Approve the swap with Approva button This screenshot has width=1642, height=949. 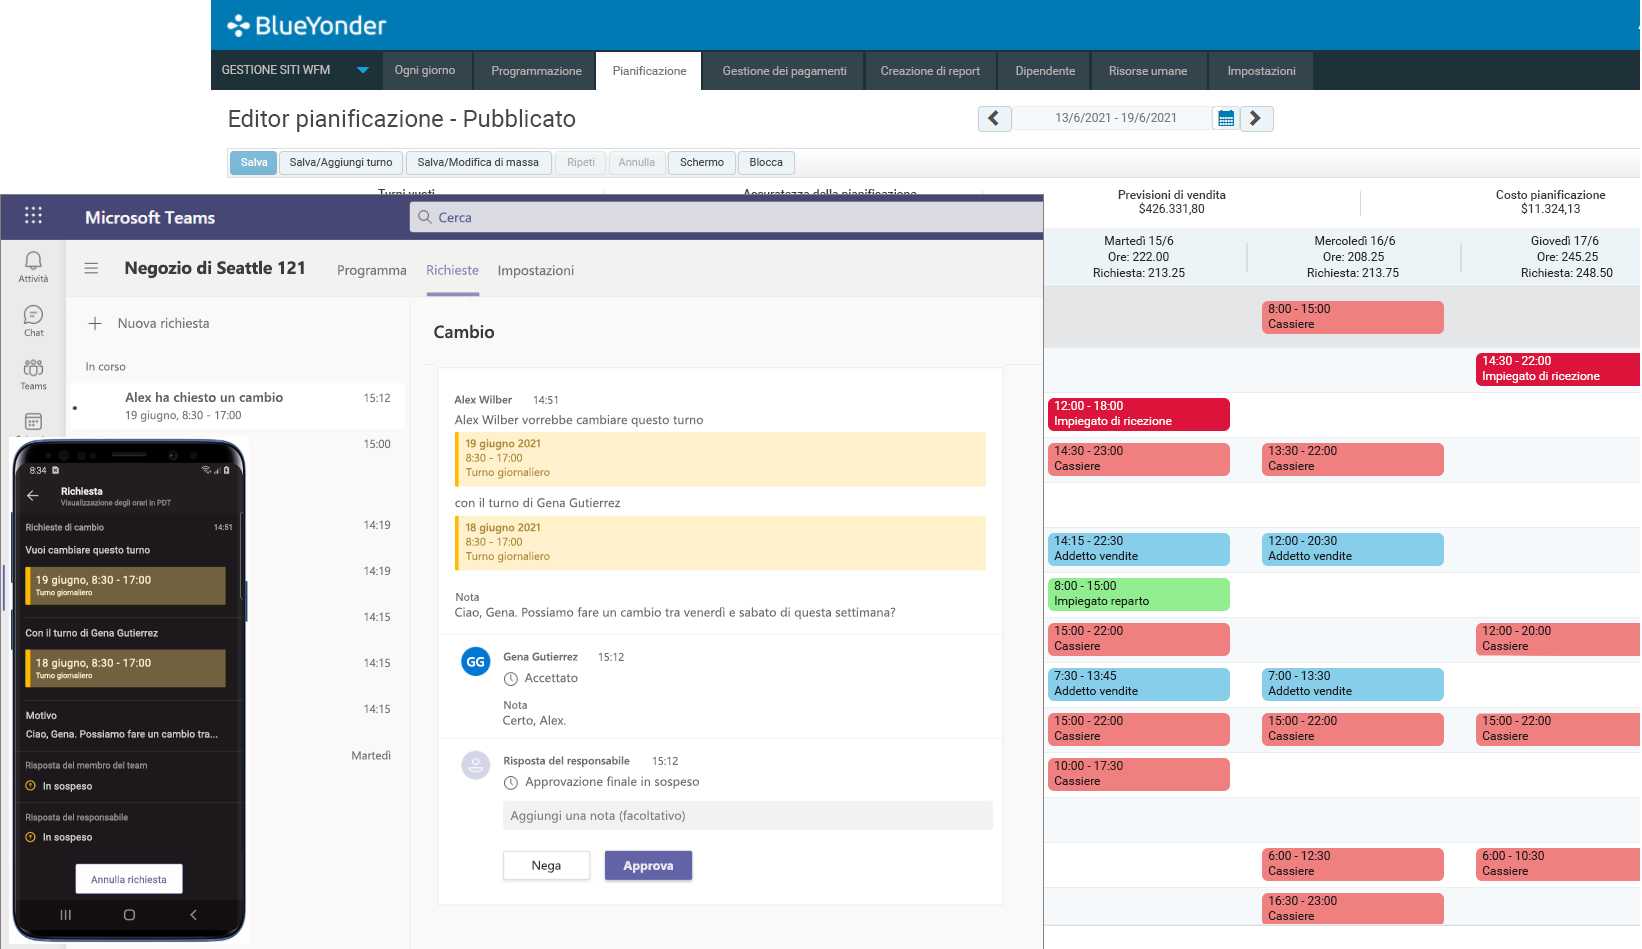tap(648, 866)
